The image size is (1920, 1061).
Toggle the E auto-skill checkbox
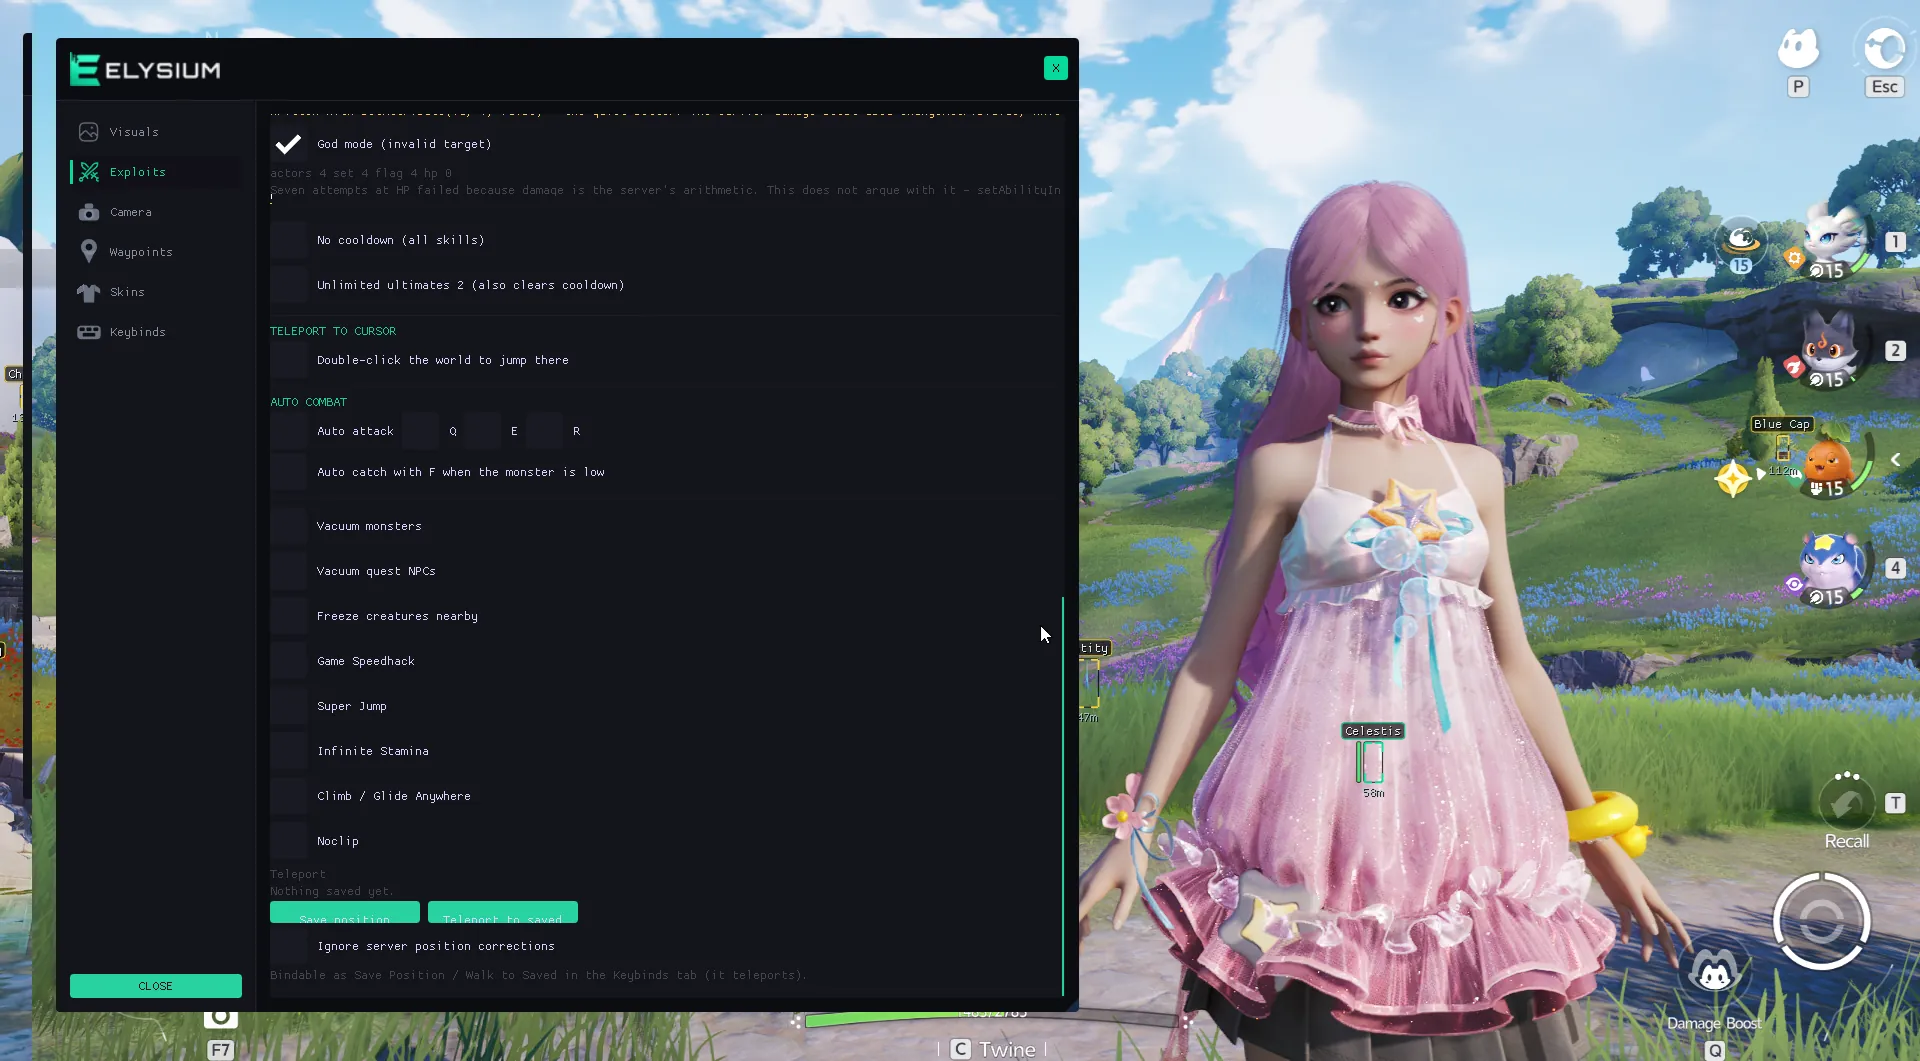[x=482, y=431]
